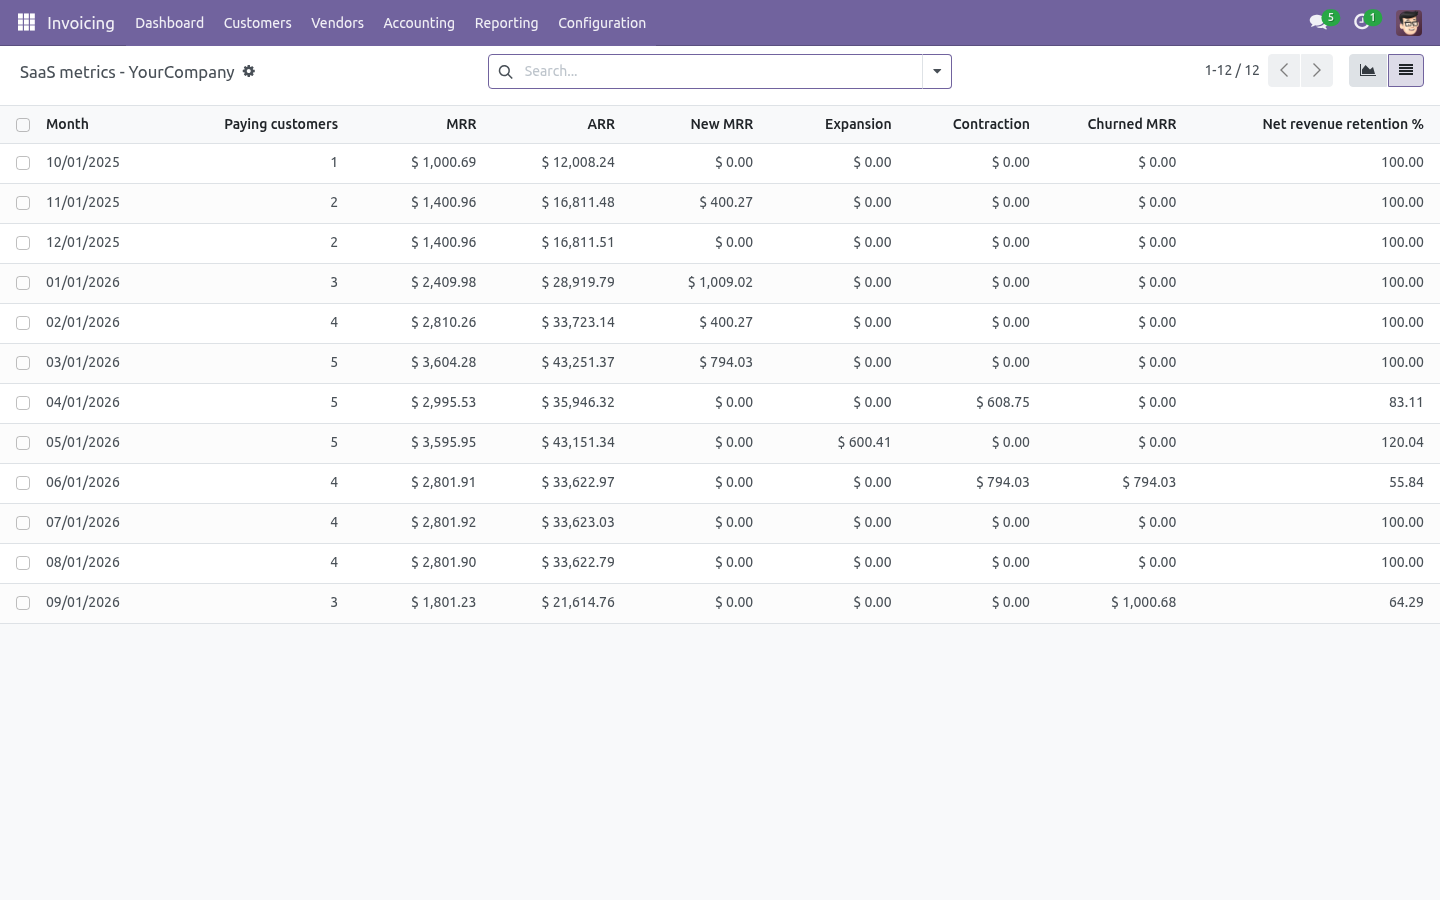The height and width of the screenshot is (900, 1440).
Task: Open the Customers menu
Action: point(258,23)
